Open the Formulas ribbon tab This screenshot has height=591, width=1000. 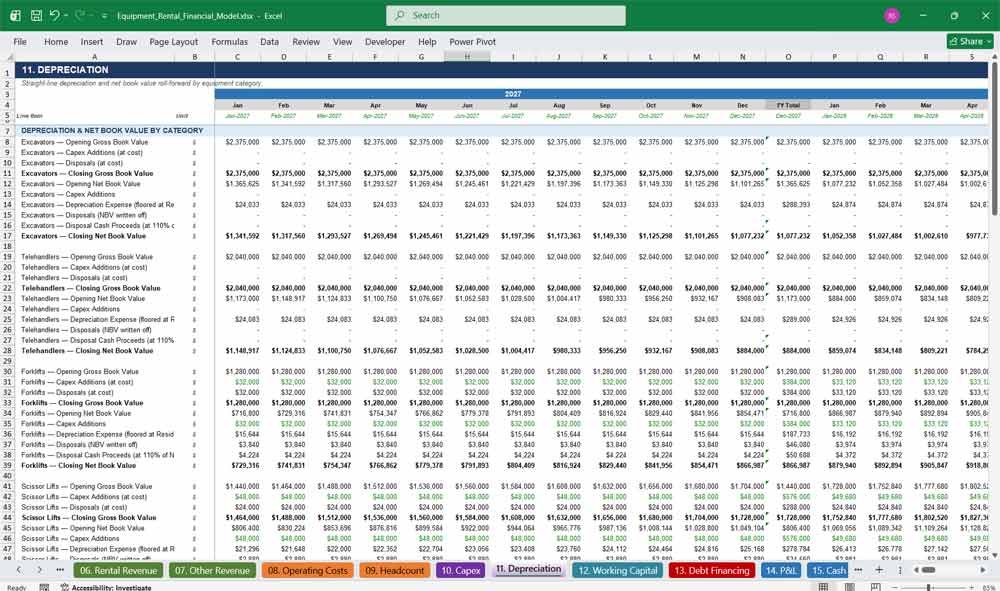point(230,41)
